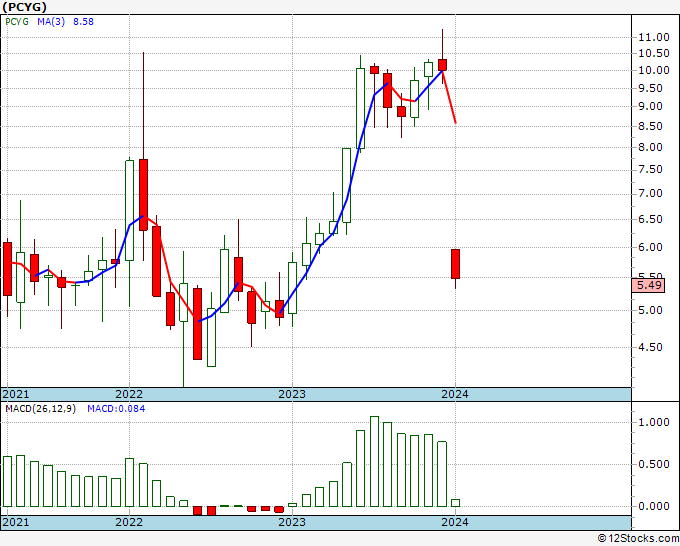This screenshot has height=546, width=680.
Task: Click the 10.00 price axis label
Action: (654, 70)
